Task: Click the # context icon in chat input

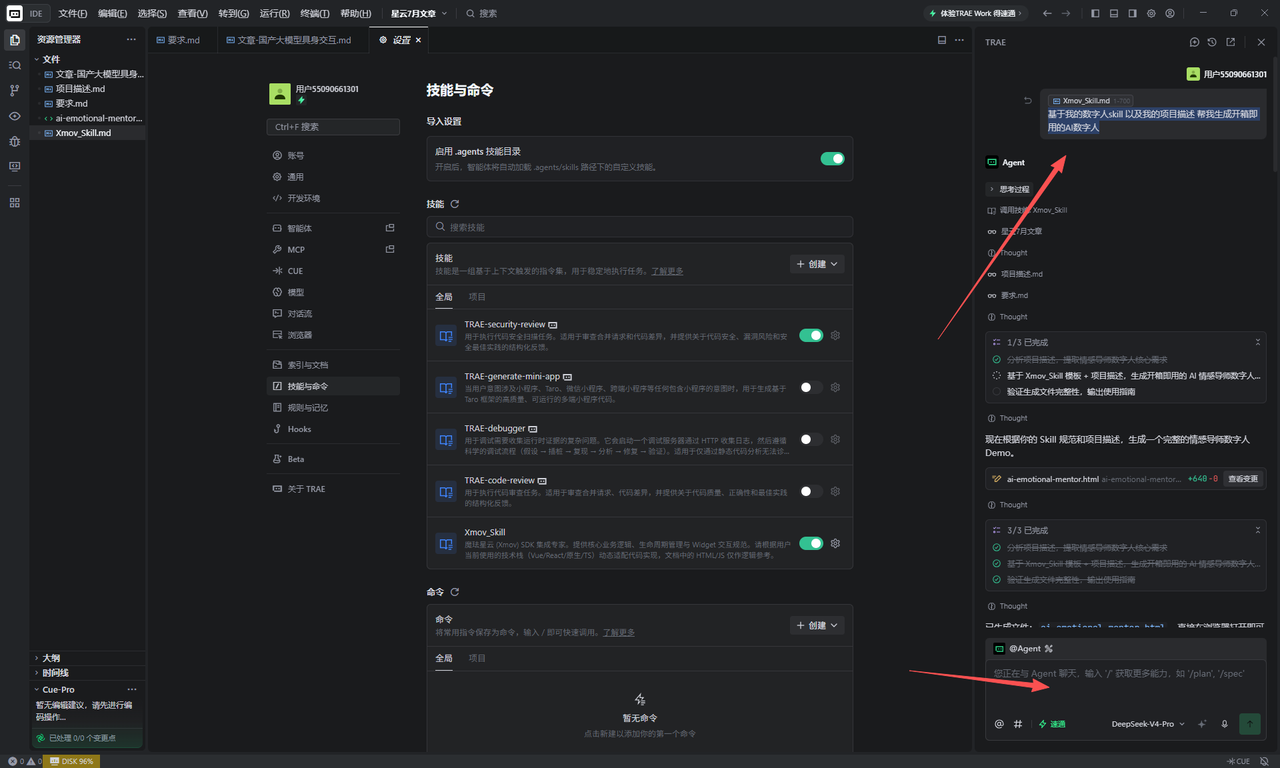Action: (1018, 724)
